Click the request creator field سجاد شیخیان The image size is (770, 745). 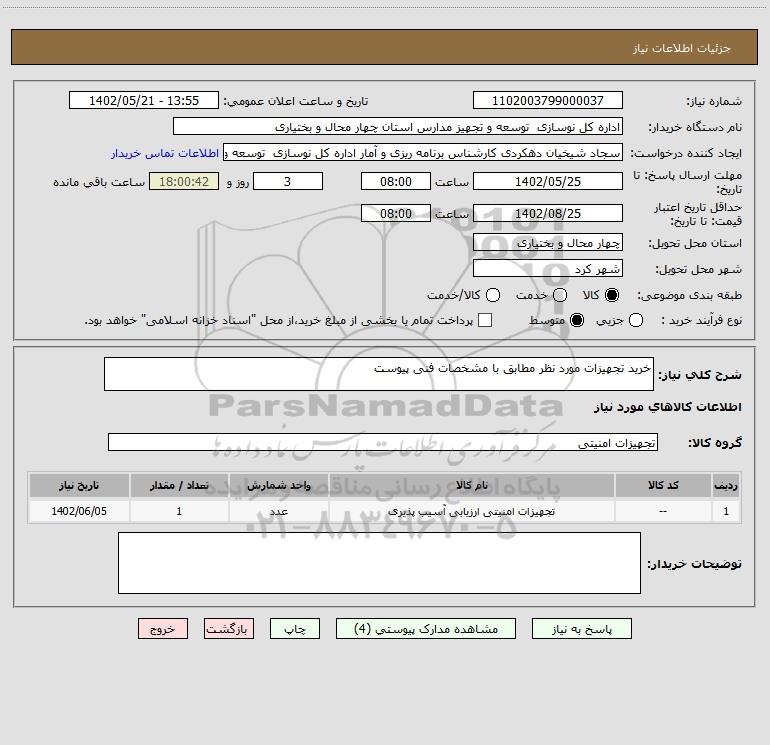(423, 152)
